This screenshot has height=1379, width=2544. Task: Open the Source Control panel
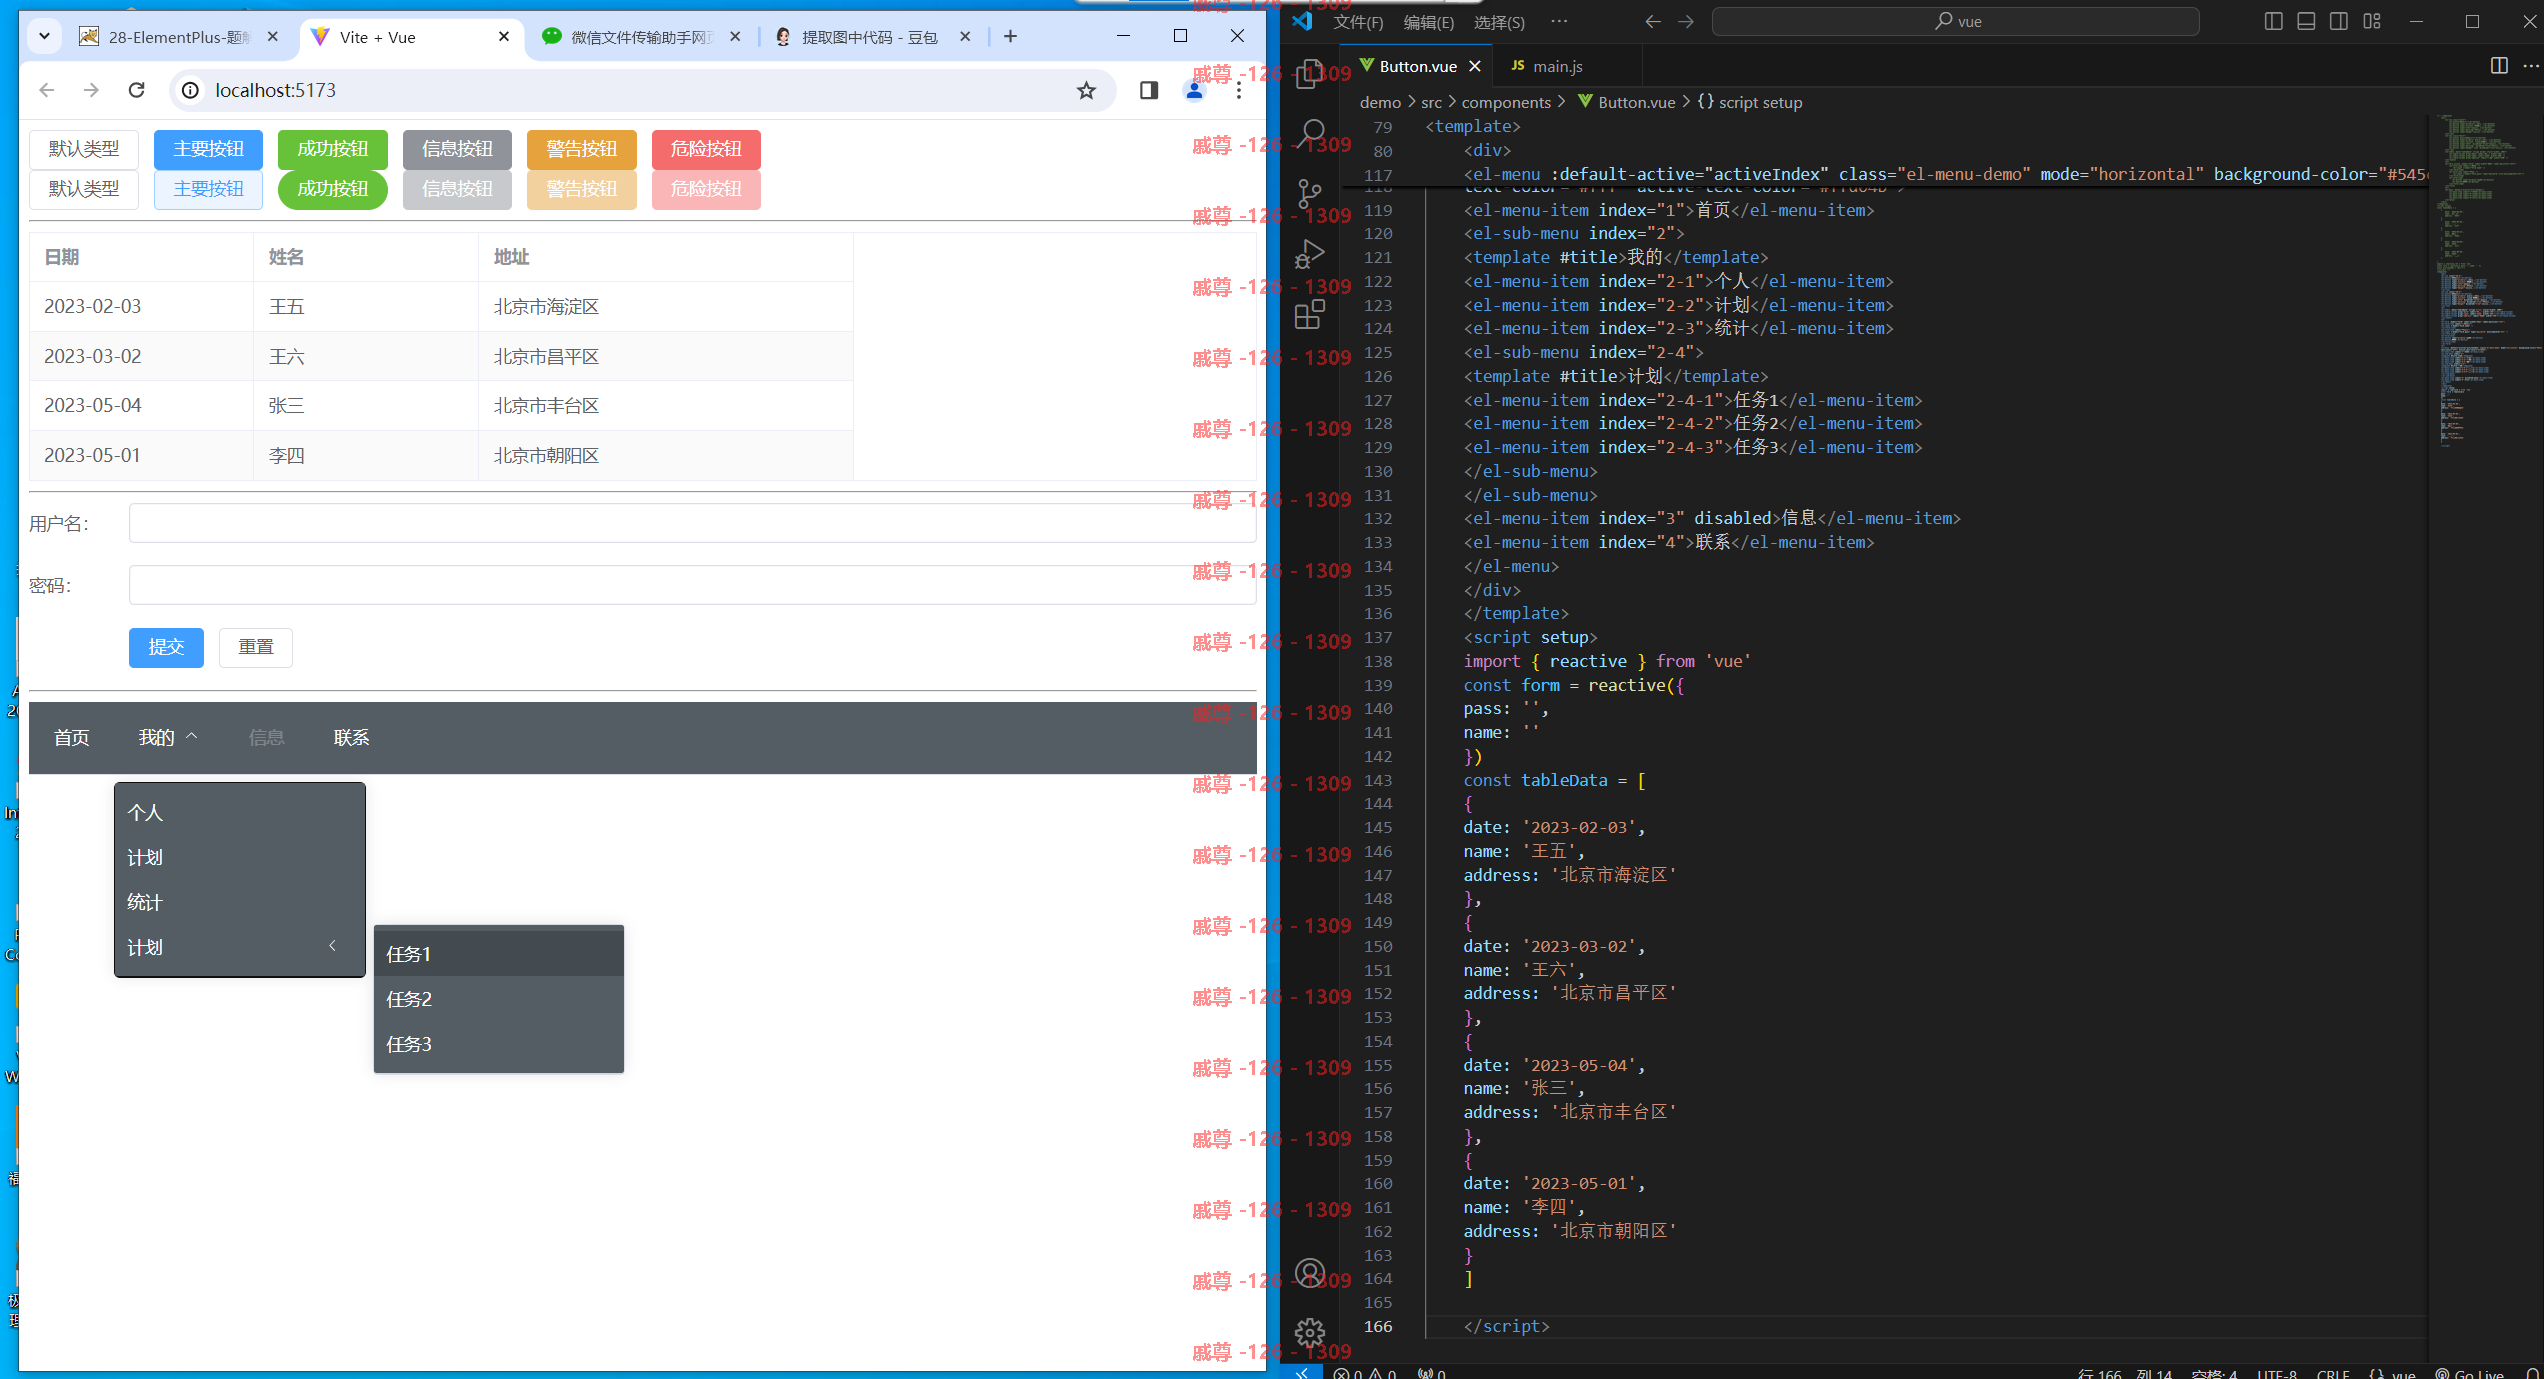(1309, 193)
